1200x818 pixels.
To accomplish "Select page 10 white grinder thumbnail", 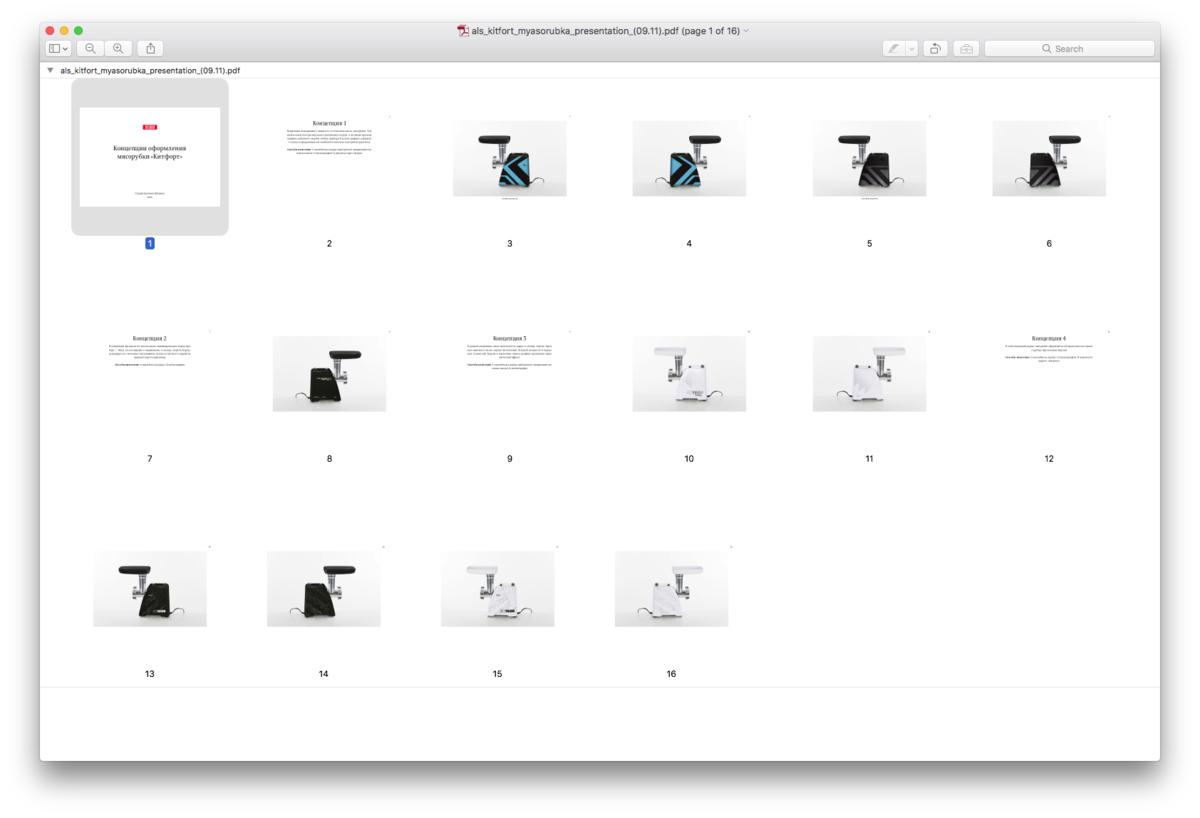I will click(689, 373).
